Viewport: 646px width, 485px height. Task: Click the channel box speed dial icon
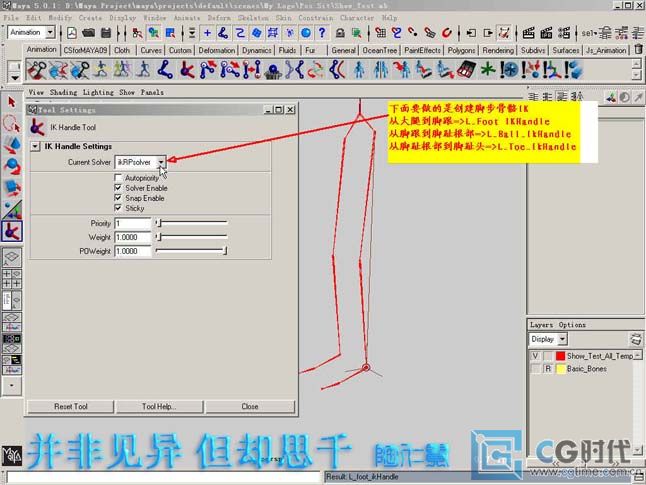[625, 97]
